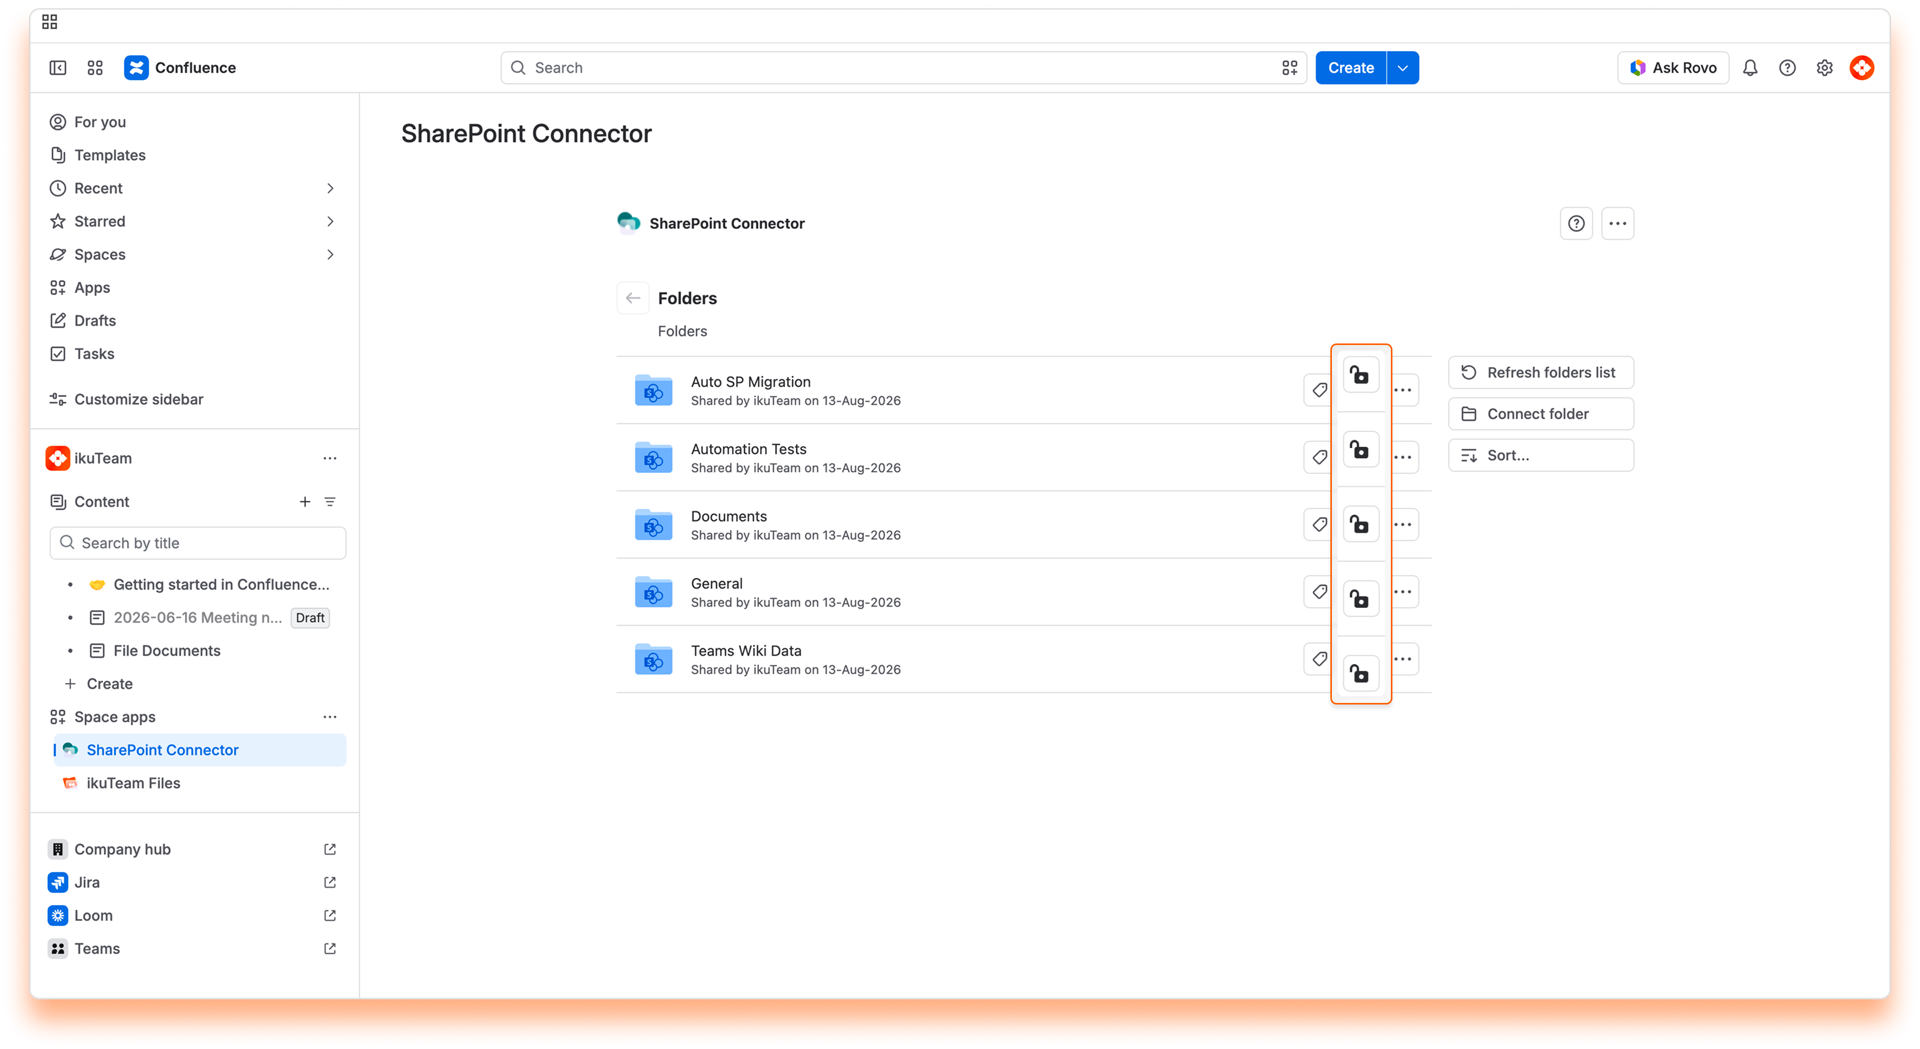This screenshot has width=1920, height=1049.
Task: Click the app switcher grid icon
Action: (x=95, y=68)
